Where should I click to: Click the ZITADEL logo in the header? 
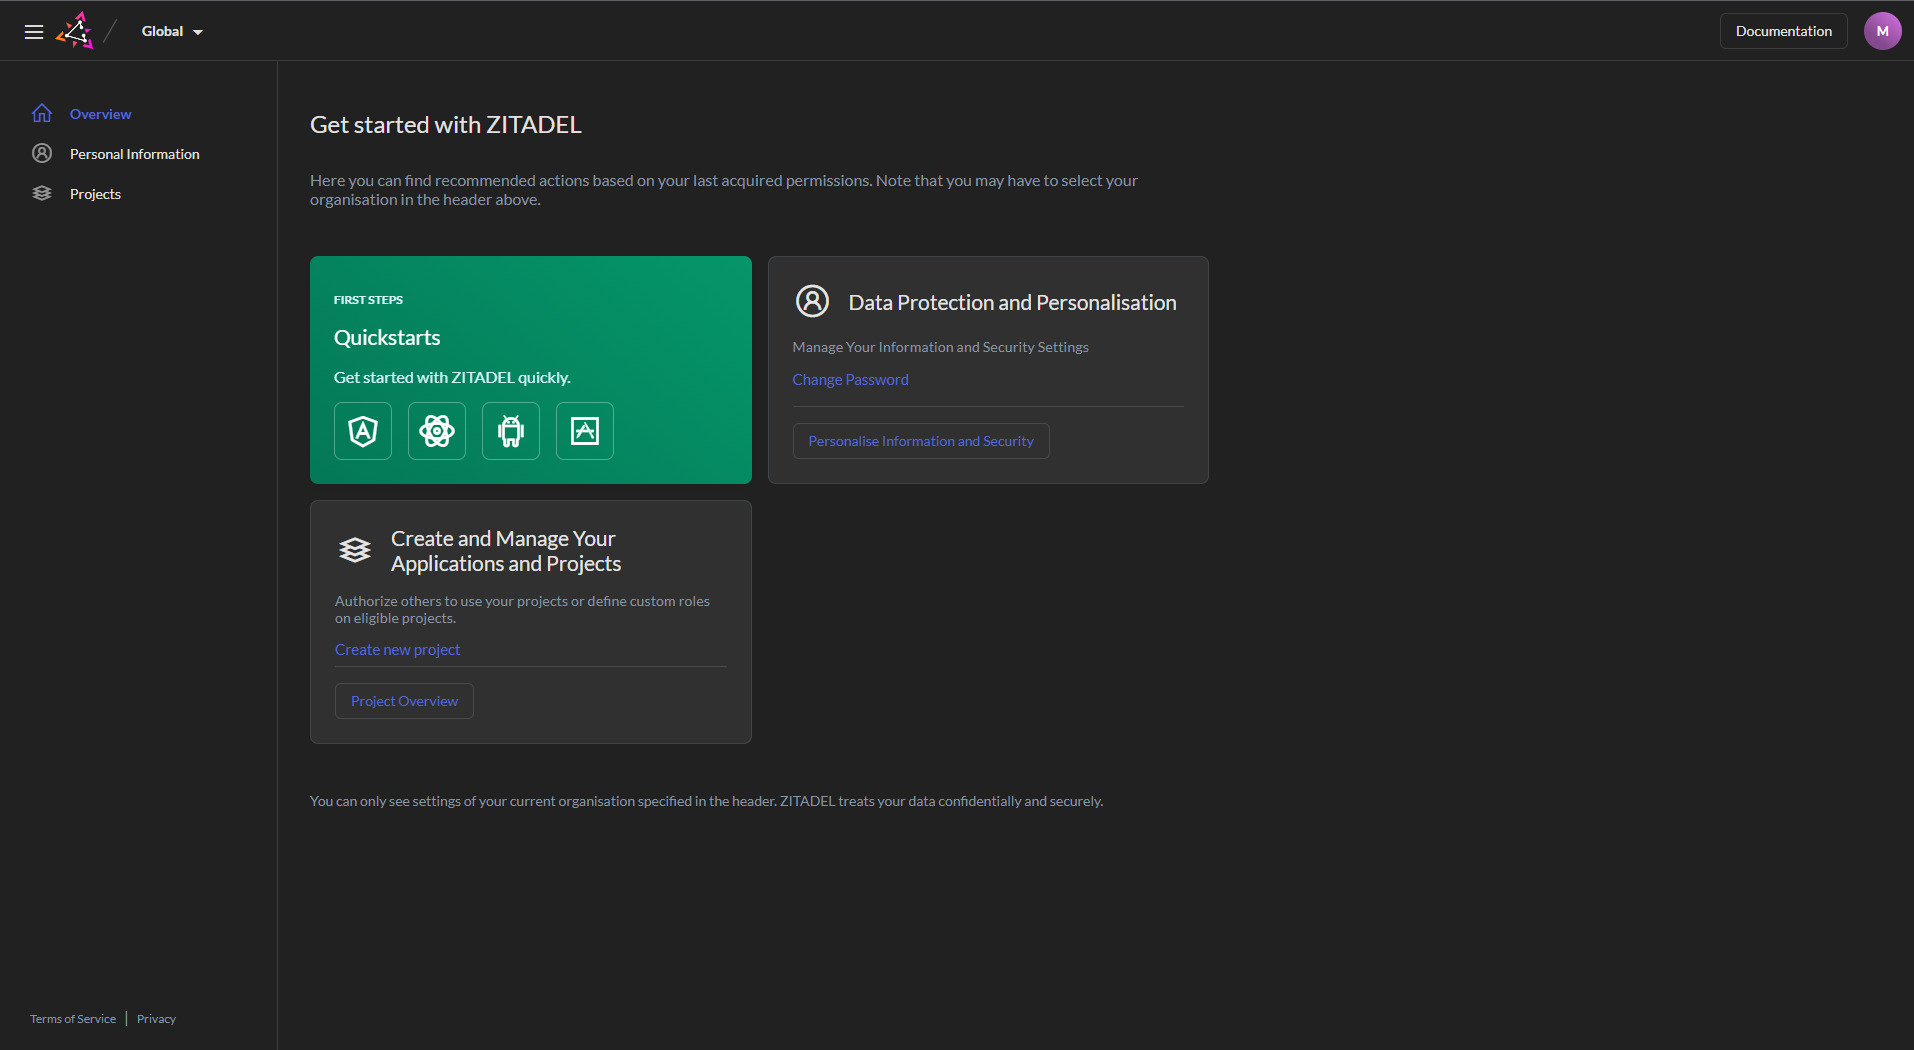75,30
